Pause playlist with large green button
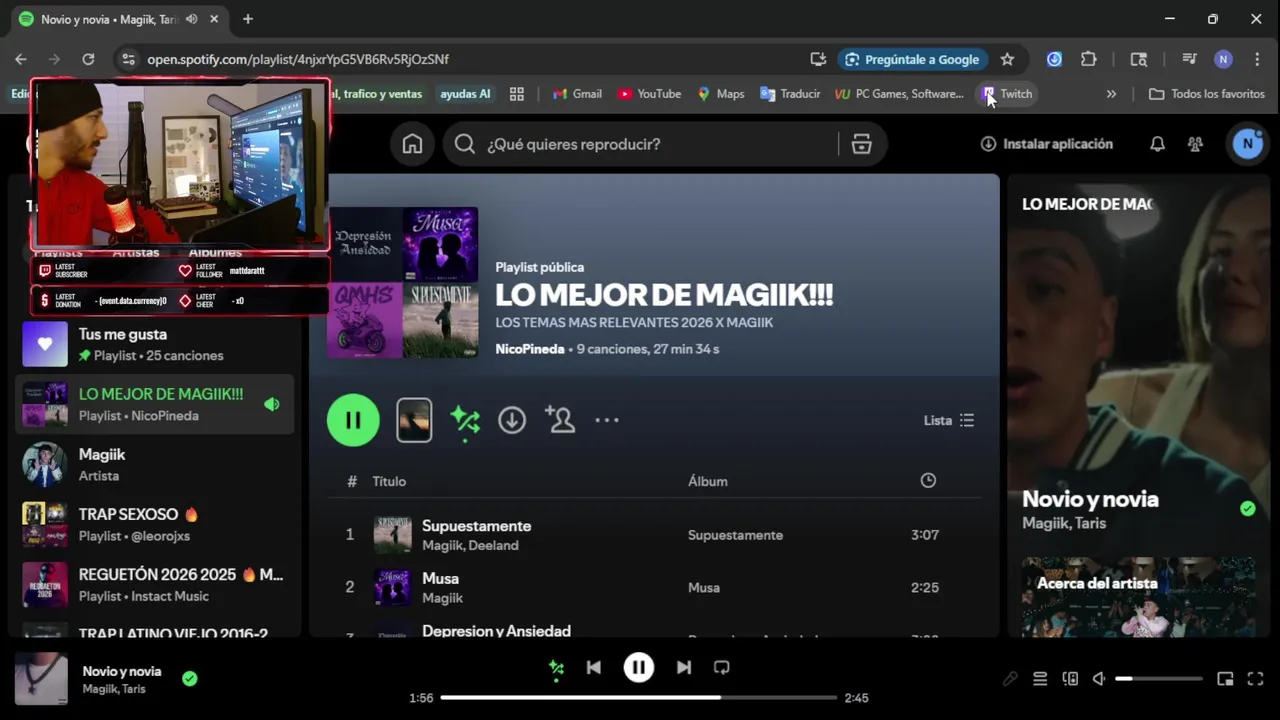The height and width of the screenshot is (720, 1280). point(353,420)
